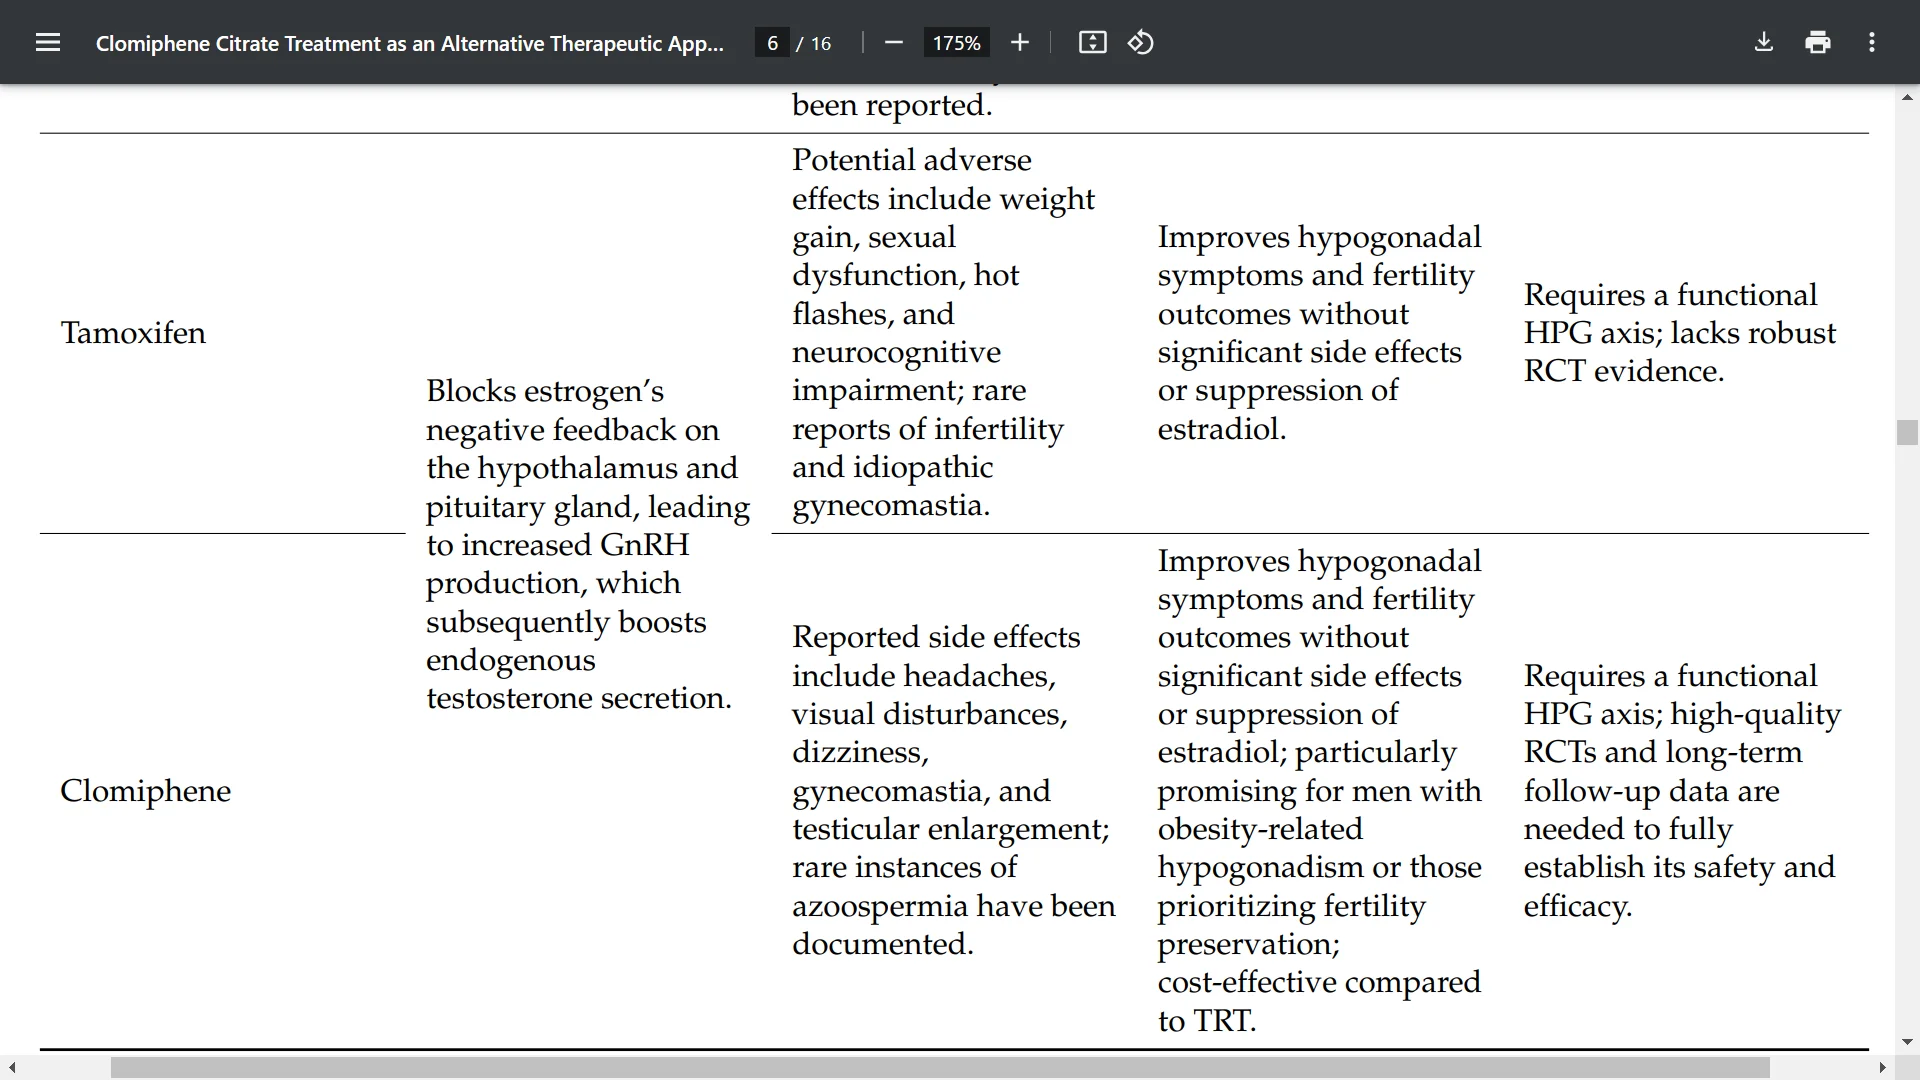Image resolution: width=1920 pixels, height=1080 pixels.
Task: Click 'lacks robust RCT evidence' text
Action: (1680, 352)
